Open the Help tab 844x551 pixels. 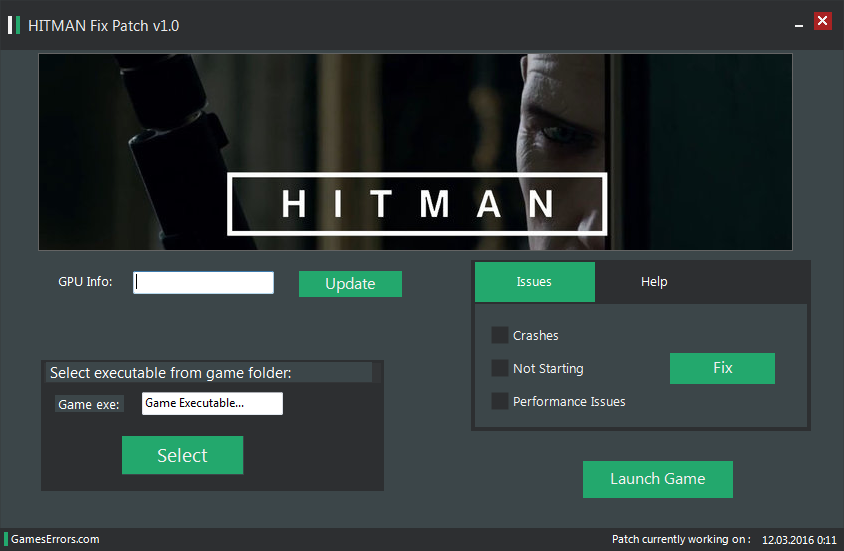[654, 282]
